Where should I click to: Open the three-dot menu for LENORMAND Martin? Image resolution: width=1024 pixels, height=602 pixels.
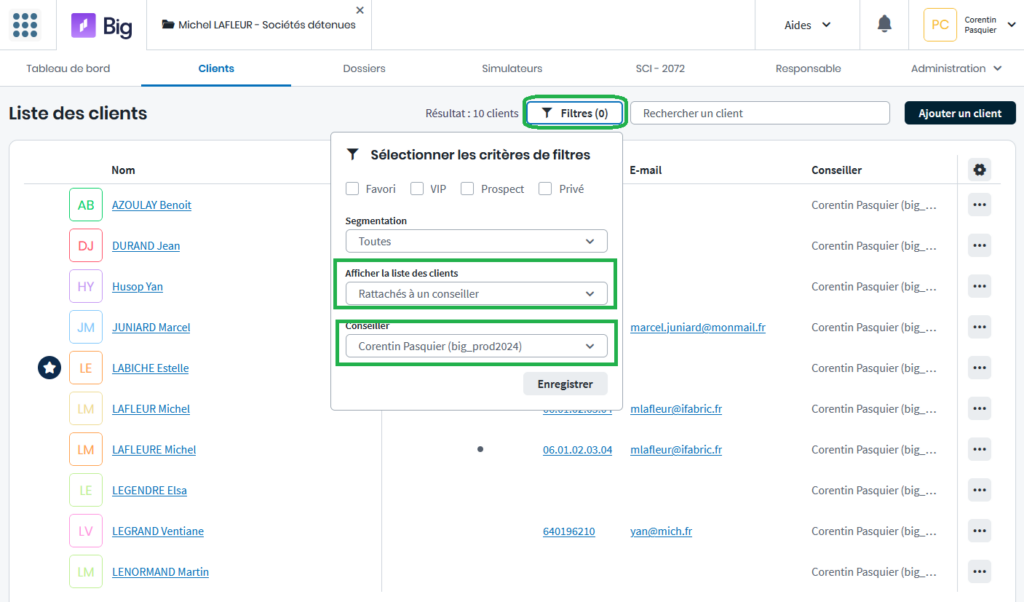979,571
